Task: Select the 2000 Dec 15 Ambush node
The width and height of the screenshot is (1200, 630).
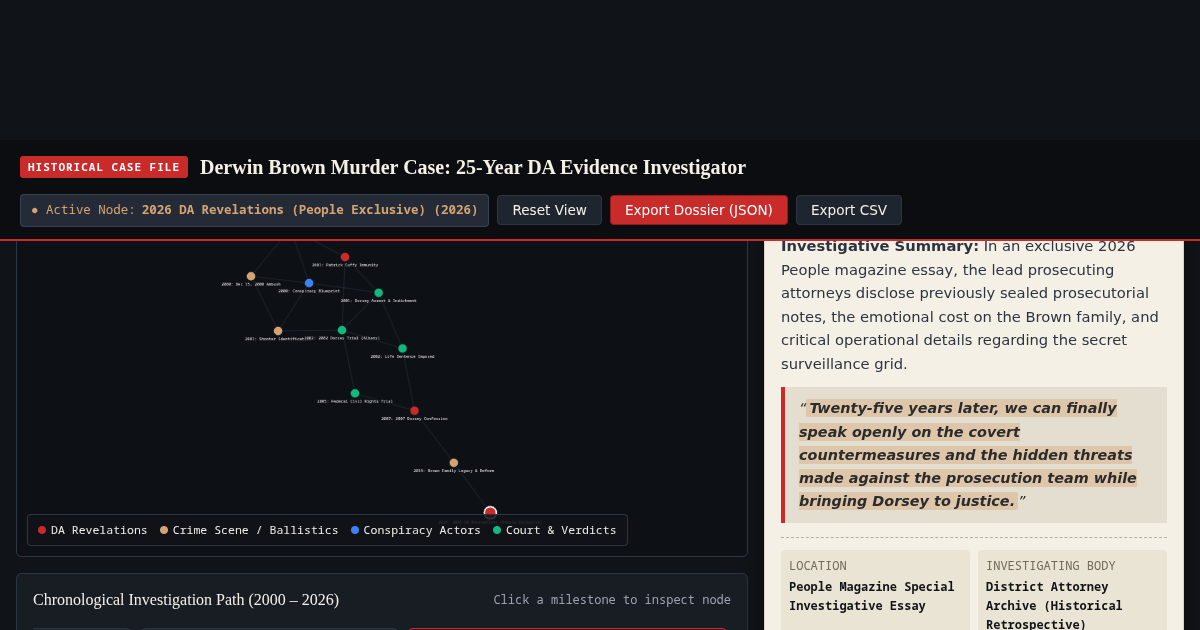Action: point(251,276)
